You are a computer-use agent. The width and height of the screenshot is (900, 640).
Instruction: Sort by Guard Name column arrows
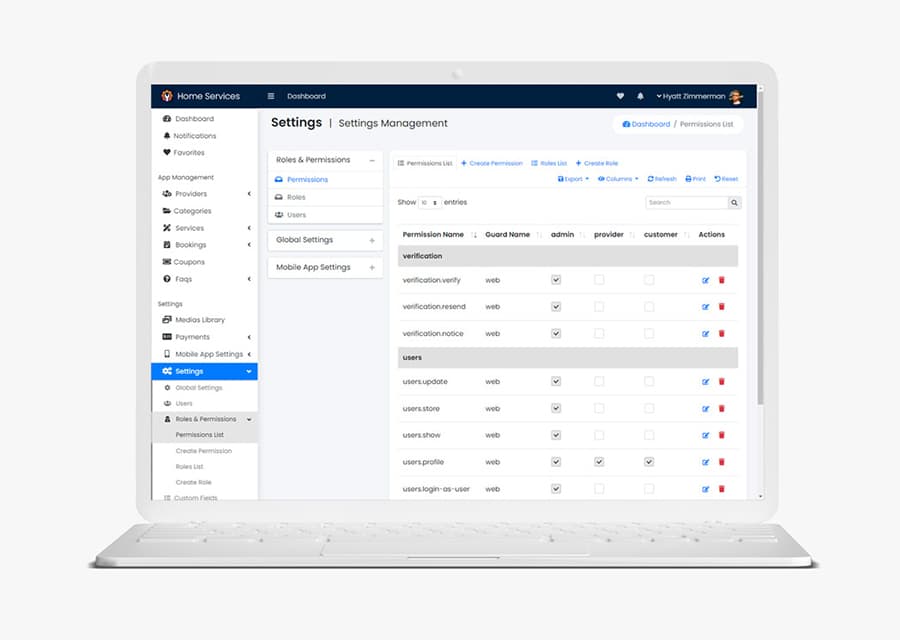pos(539,235)
